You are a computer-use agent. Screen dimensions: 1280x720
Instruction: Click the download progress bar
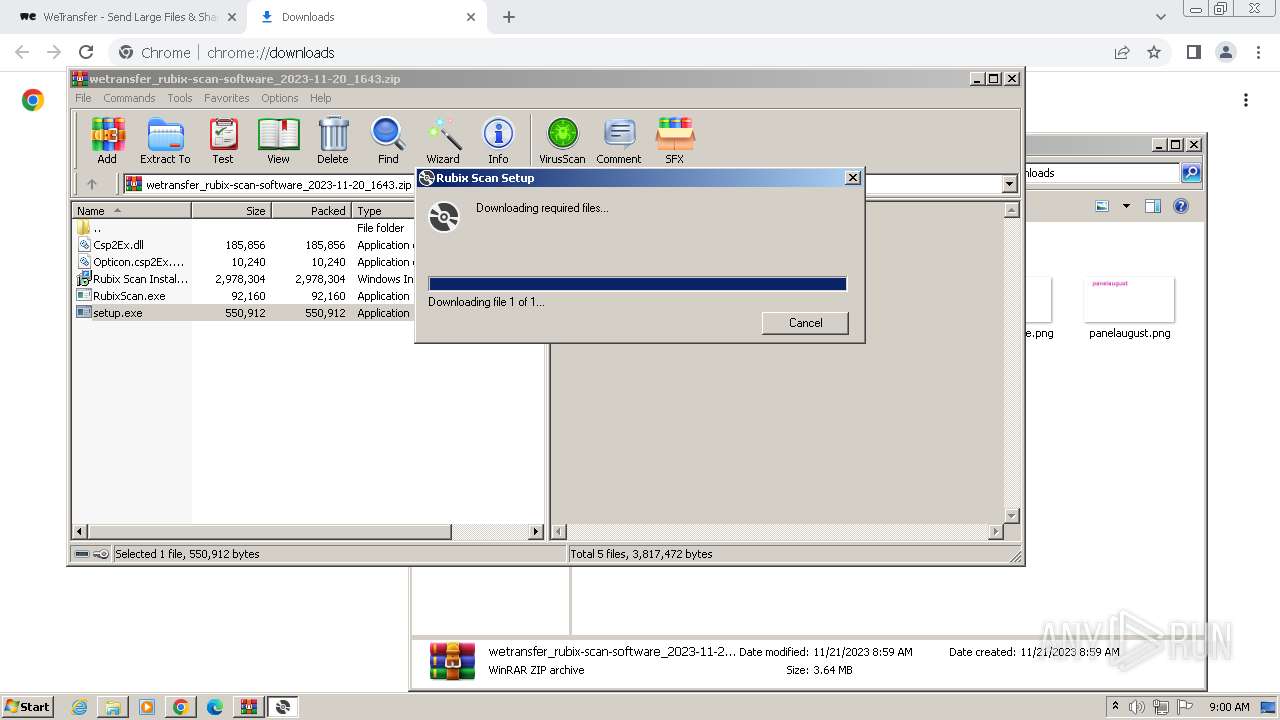tap(637, 284)
